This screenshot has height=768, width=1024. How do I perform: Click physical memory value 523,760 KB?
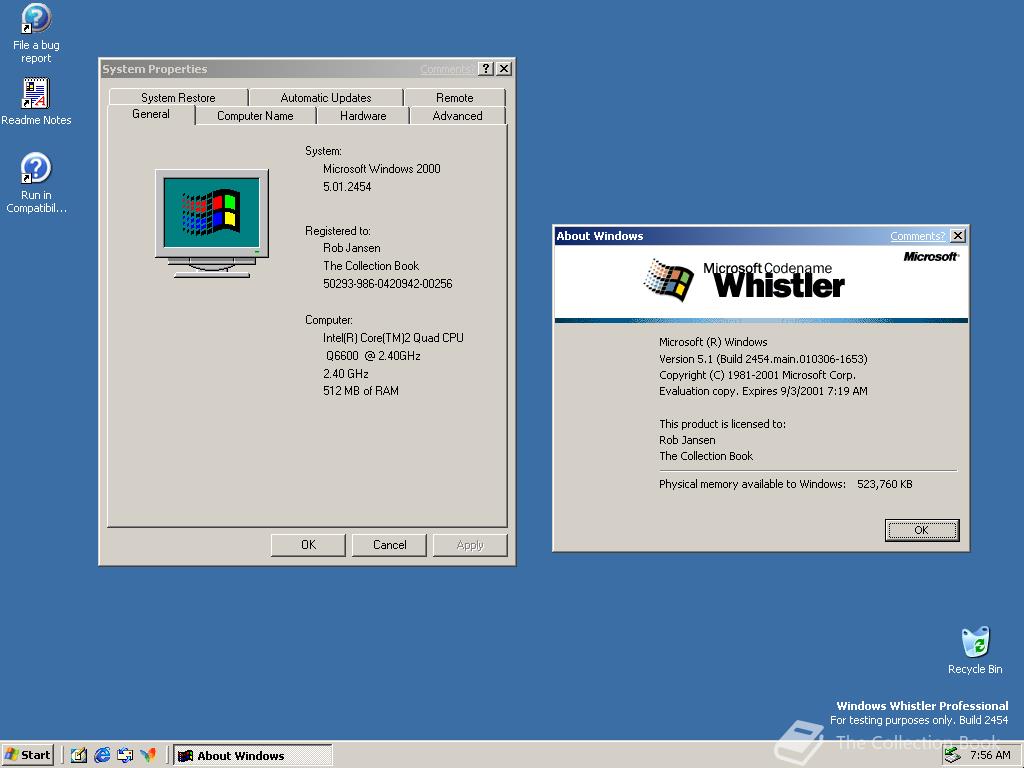pyautogui.click(x=884, y=484)
